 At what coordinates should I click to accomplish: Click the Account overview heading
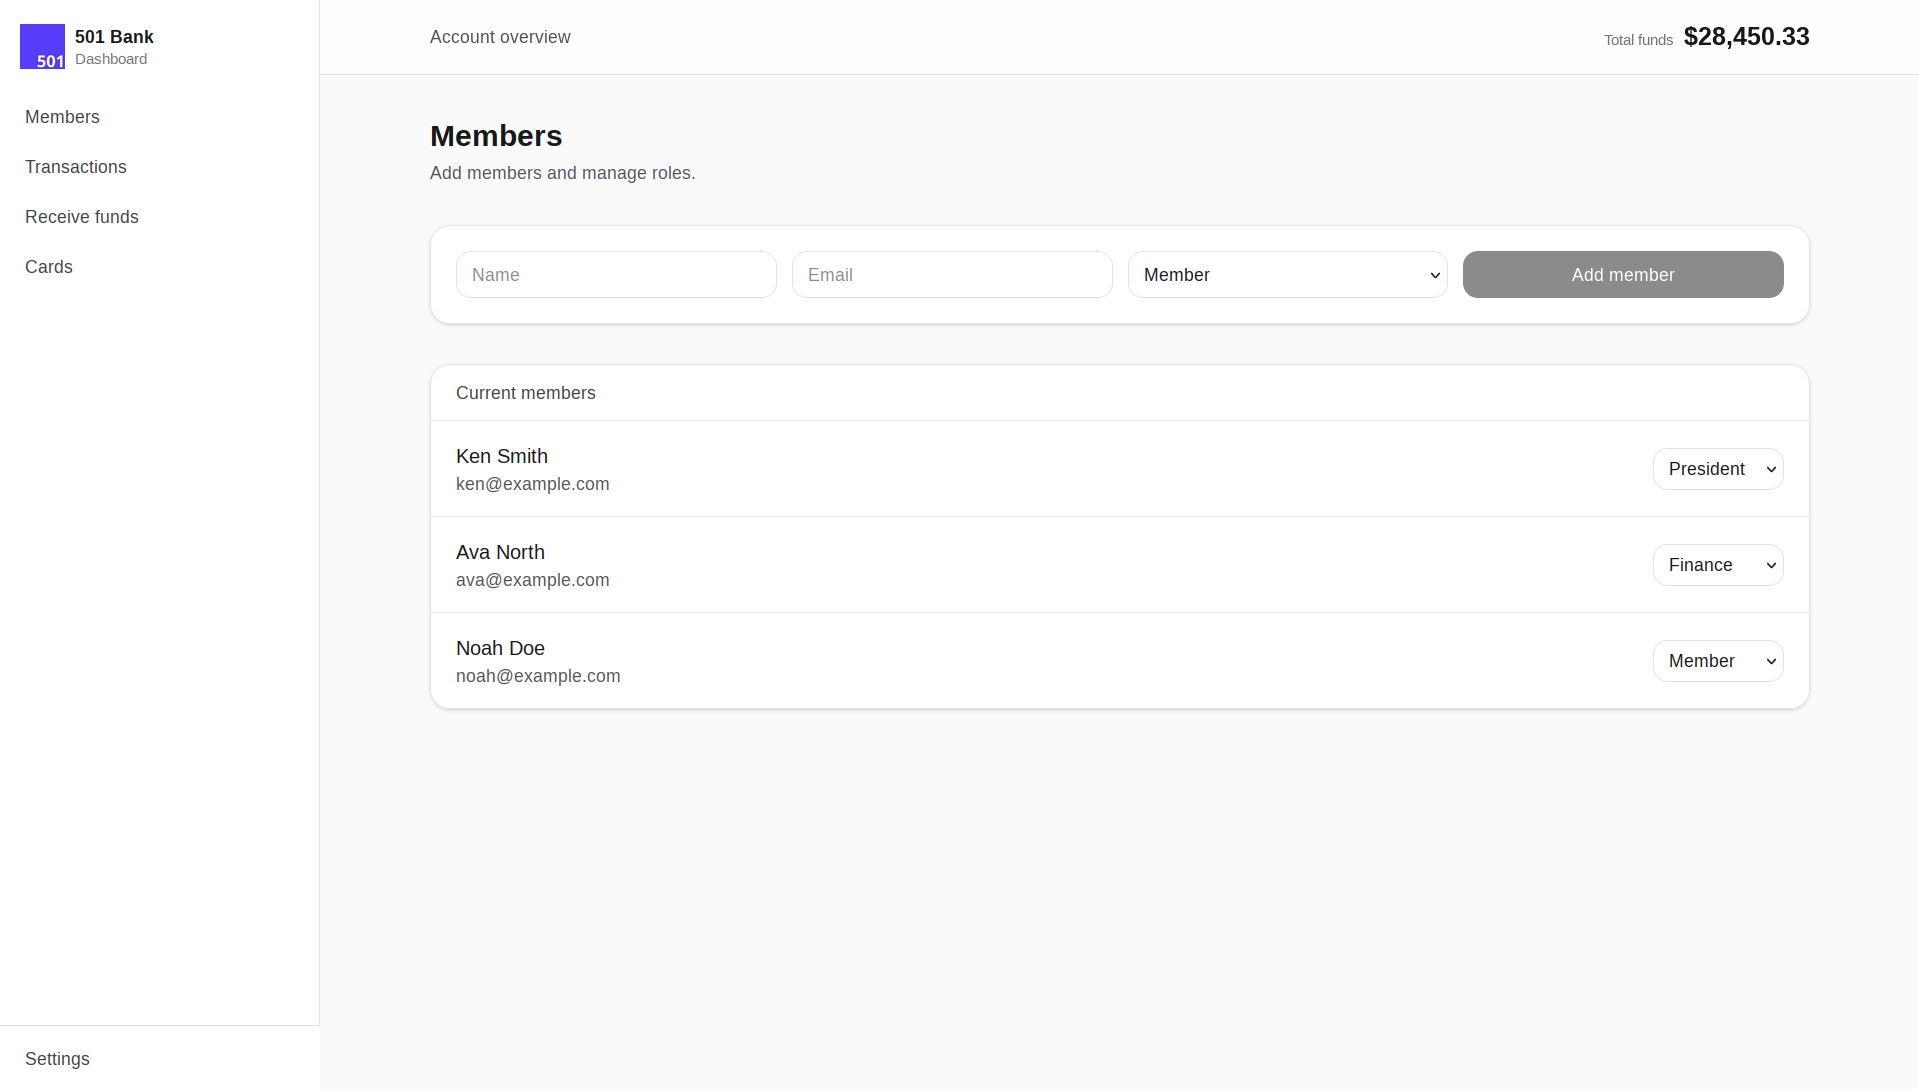[x=500, y=37]
